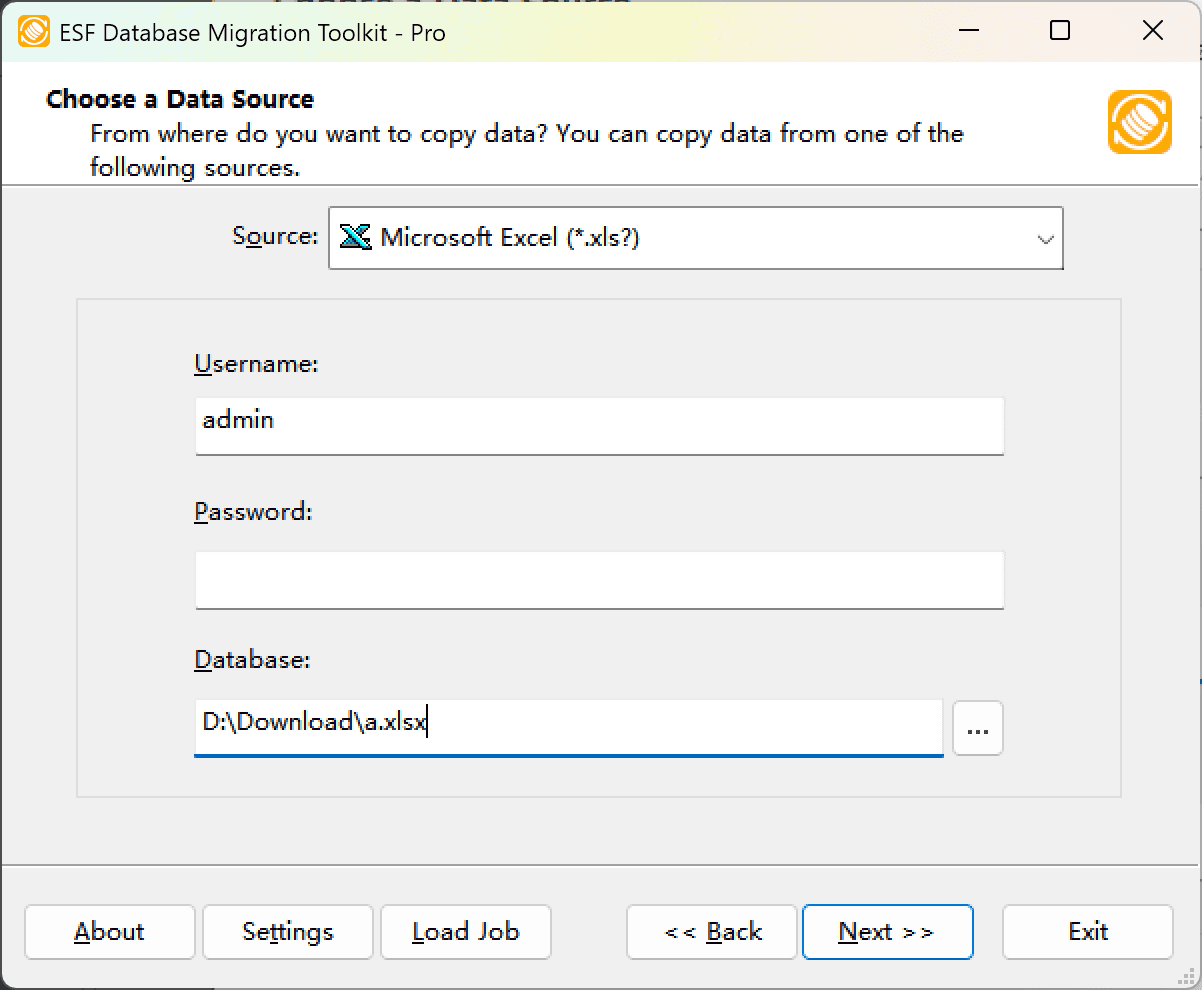Click the Excel file-type icon in Source box
The height and width of the screenshot is (990, 1202).
pos(355,238)
